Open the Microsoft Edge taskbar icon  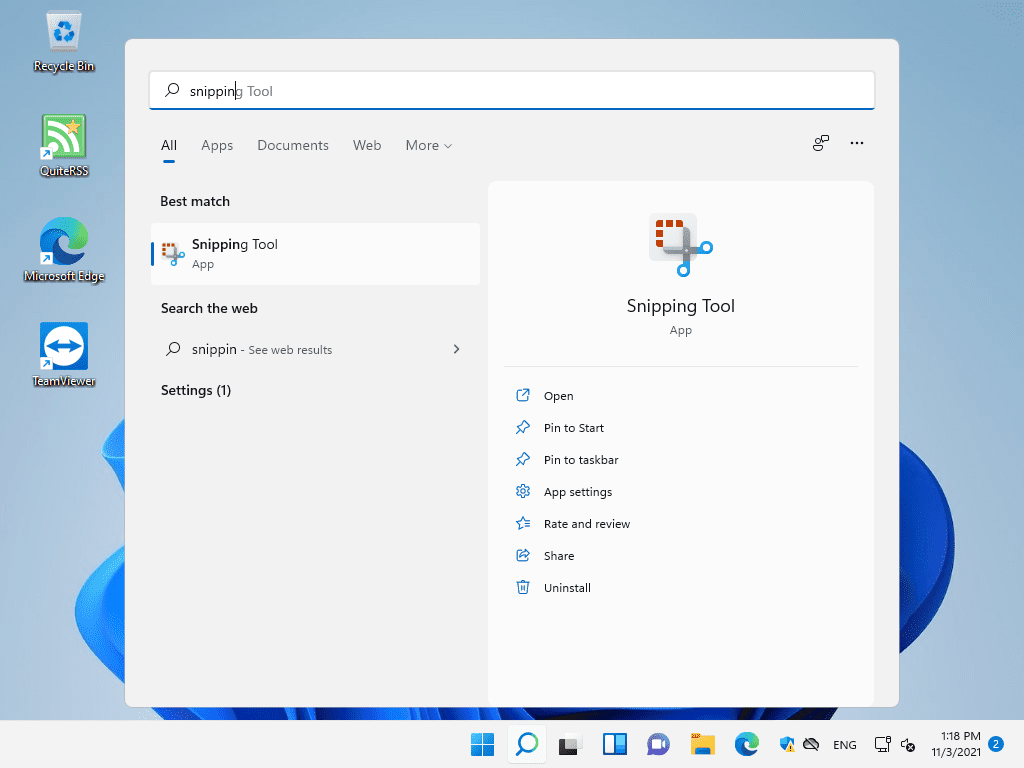[746, 744]
